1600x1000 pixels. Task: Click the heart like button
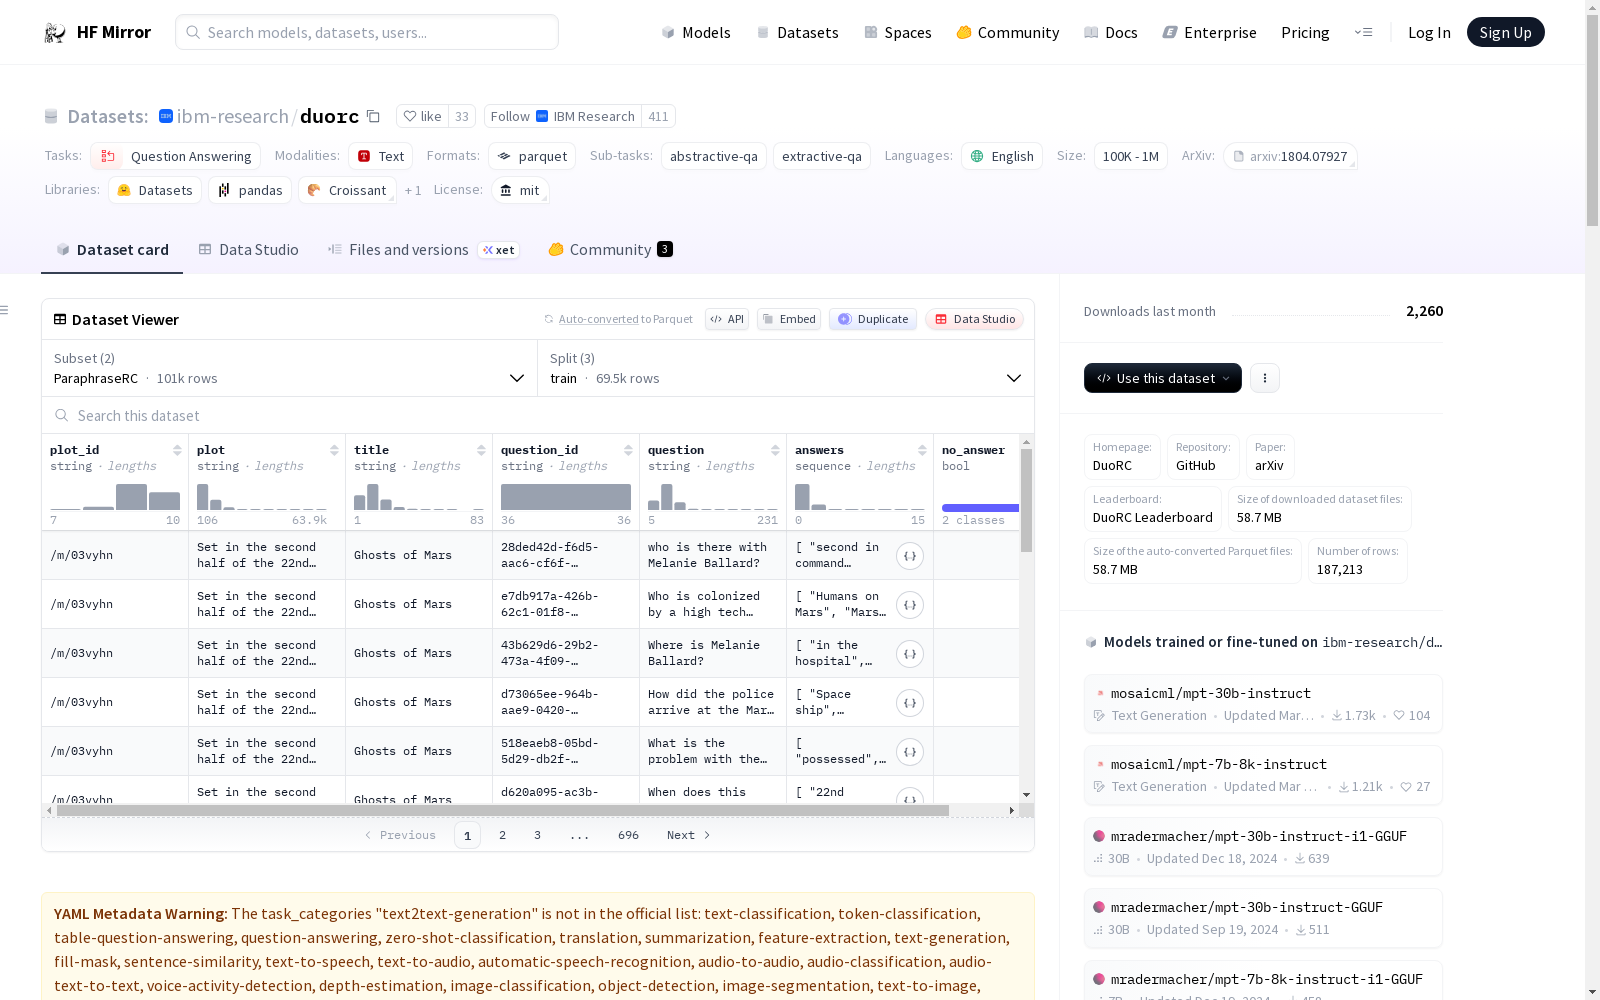(x=422, y=117)
